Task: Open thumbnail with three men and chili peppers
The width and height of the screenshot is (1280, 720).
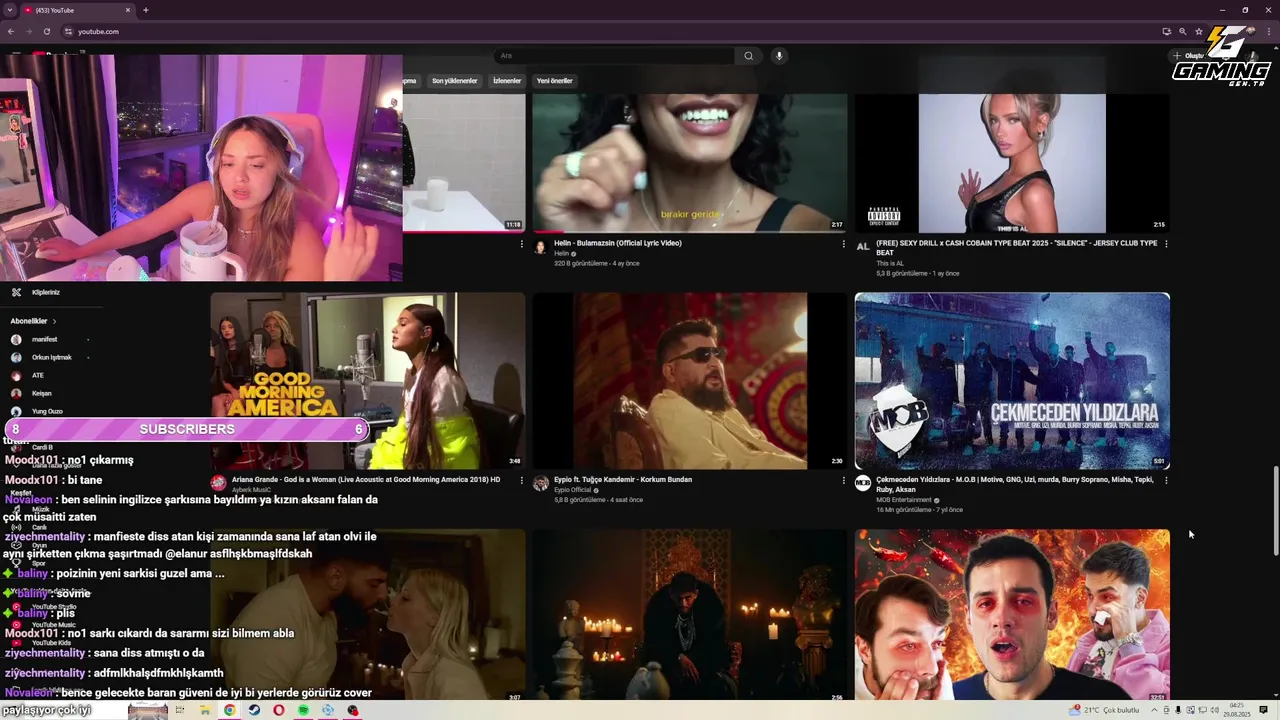Action: click(1012, 615)
